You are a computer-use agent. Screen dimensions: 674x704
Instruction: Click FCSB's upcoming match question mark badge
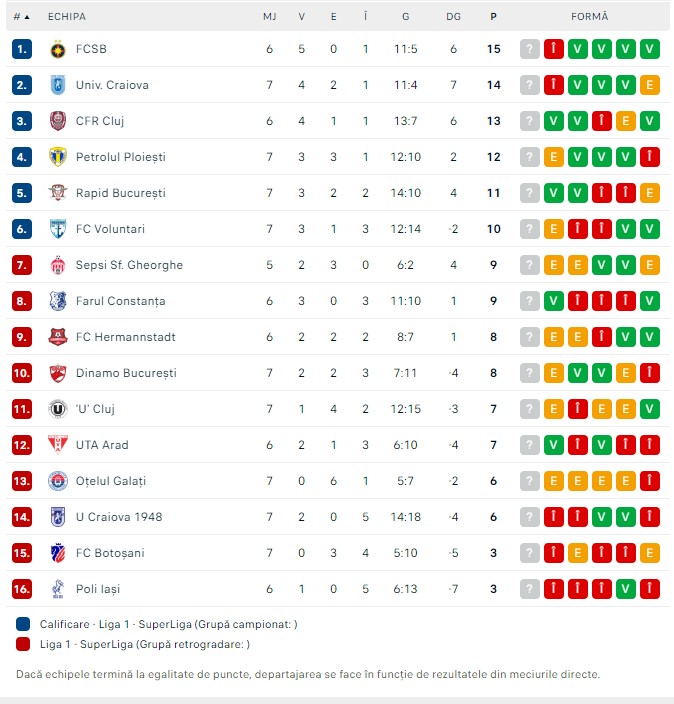pyautogui.click(x=530, y=49)
